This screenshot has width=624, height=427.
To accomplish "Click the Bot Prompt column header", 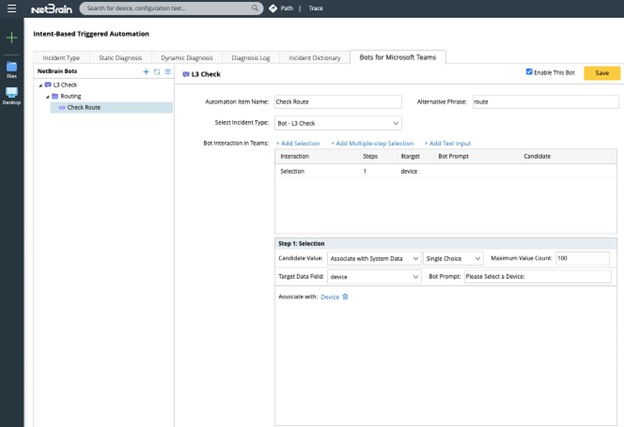I will pos(453,156).
